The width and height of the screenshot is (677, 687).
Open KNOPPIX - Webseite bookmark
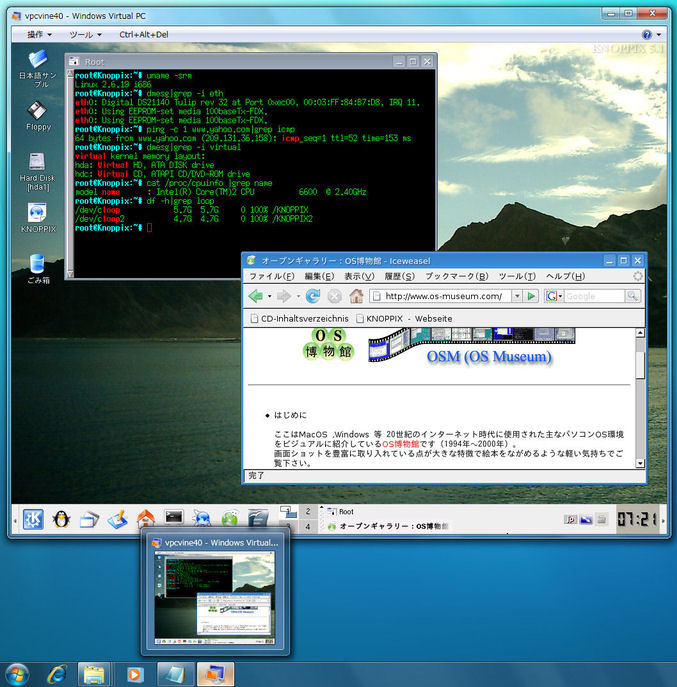pos(404,319)
